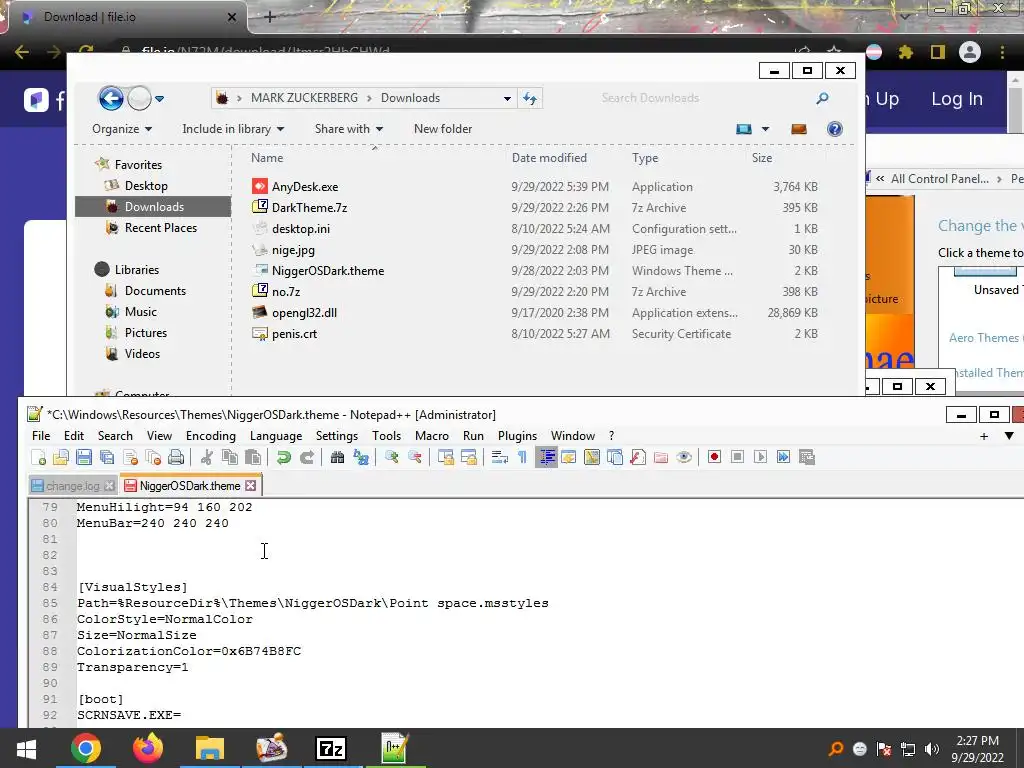Image resolution: width=1024 pixels, height=768 pixels.
Task: Open recent locations dropdown beside navigation arrows
Action: pyautogui.click(x=159, y=99)
